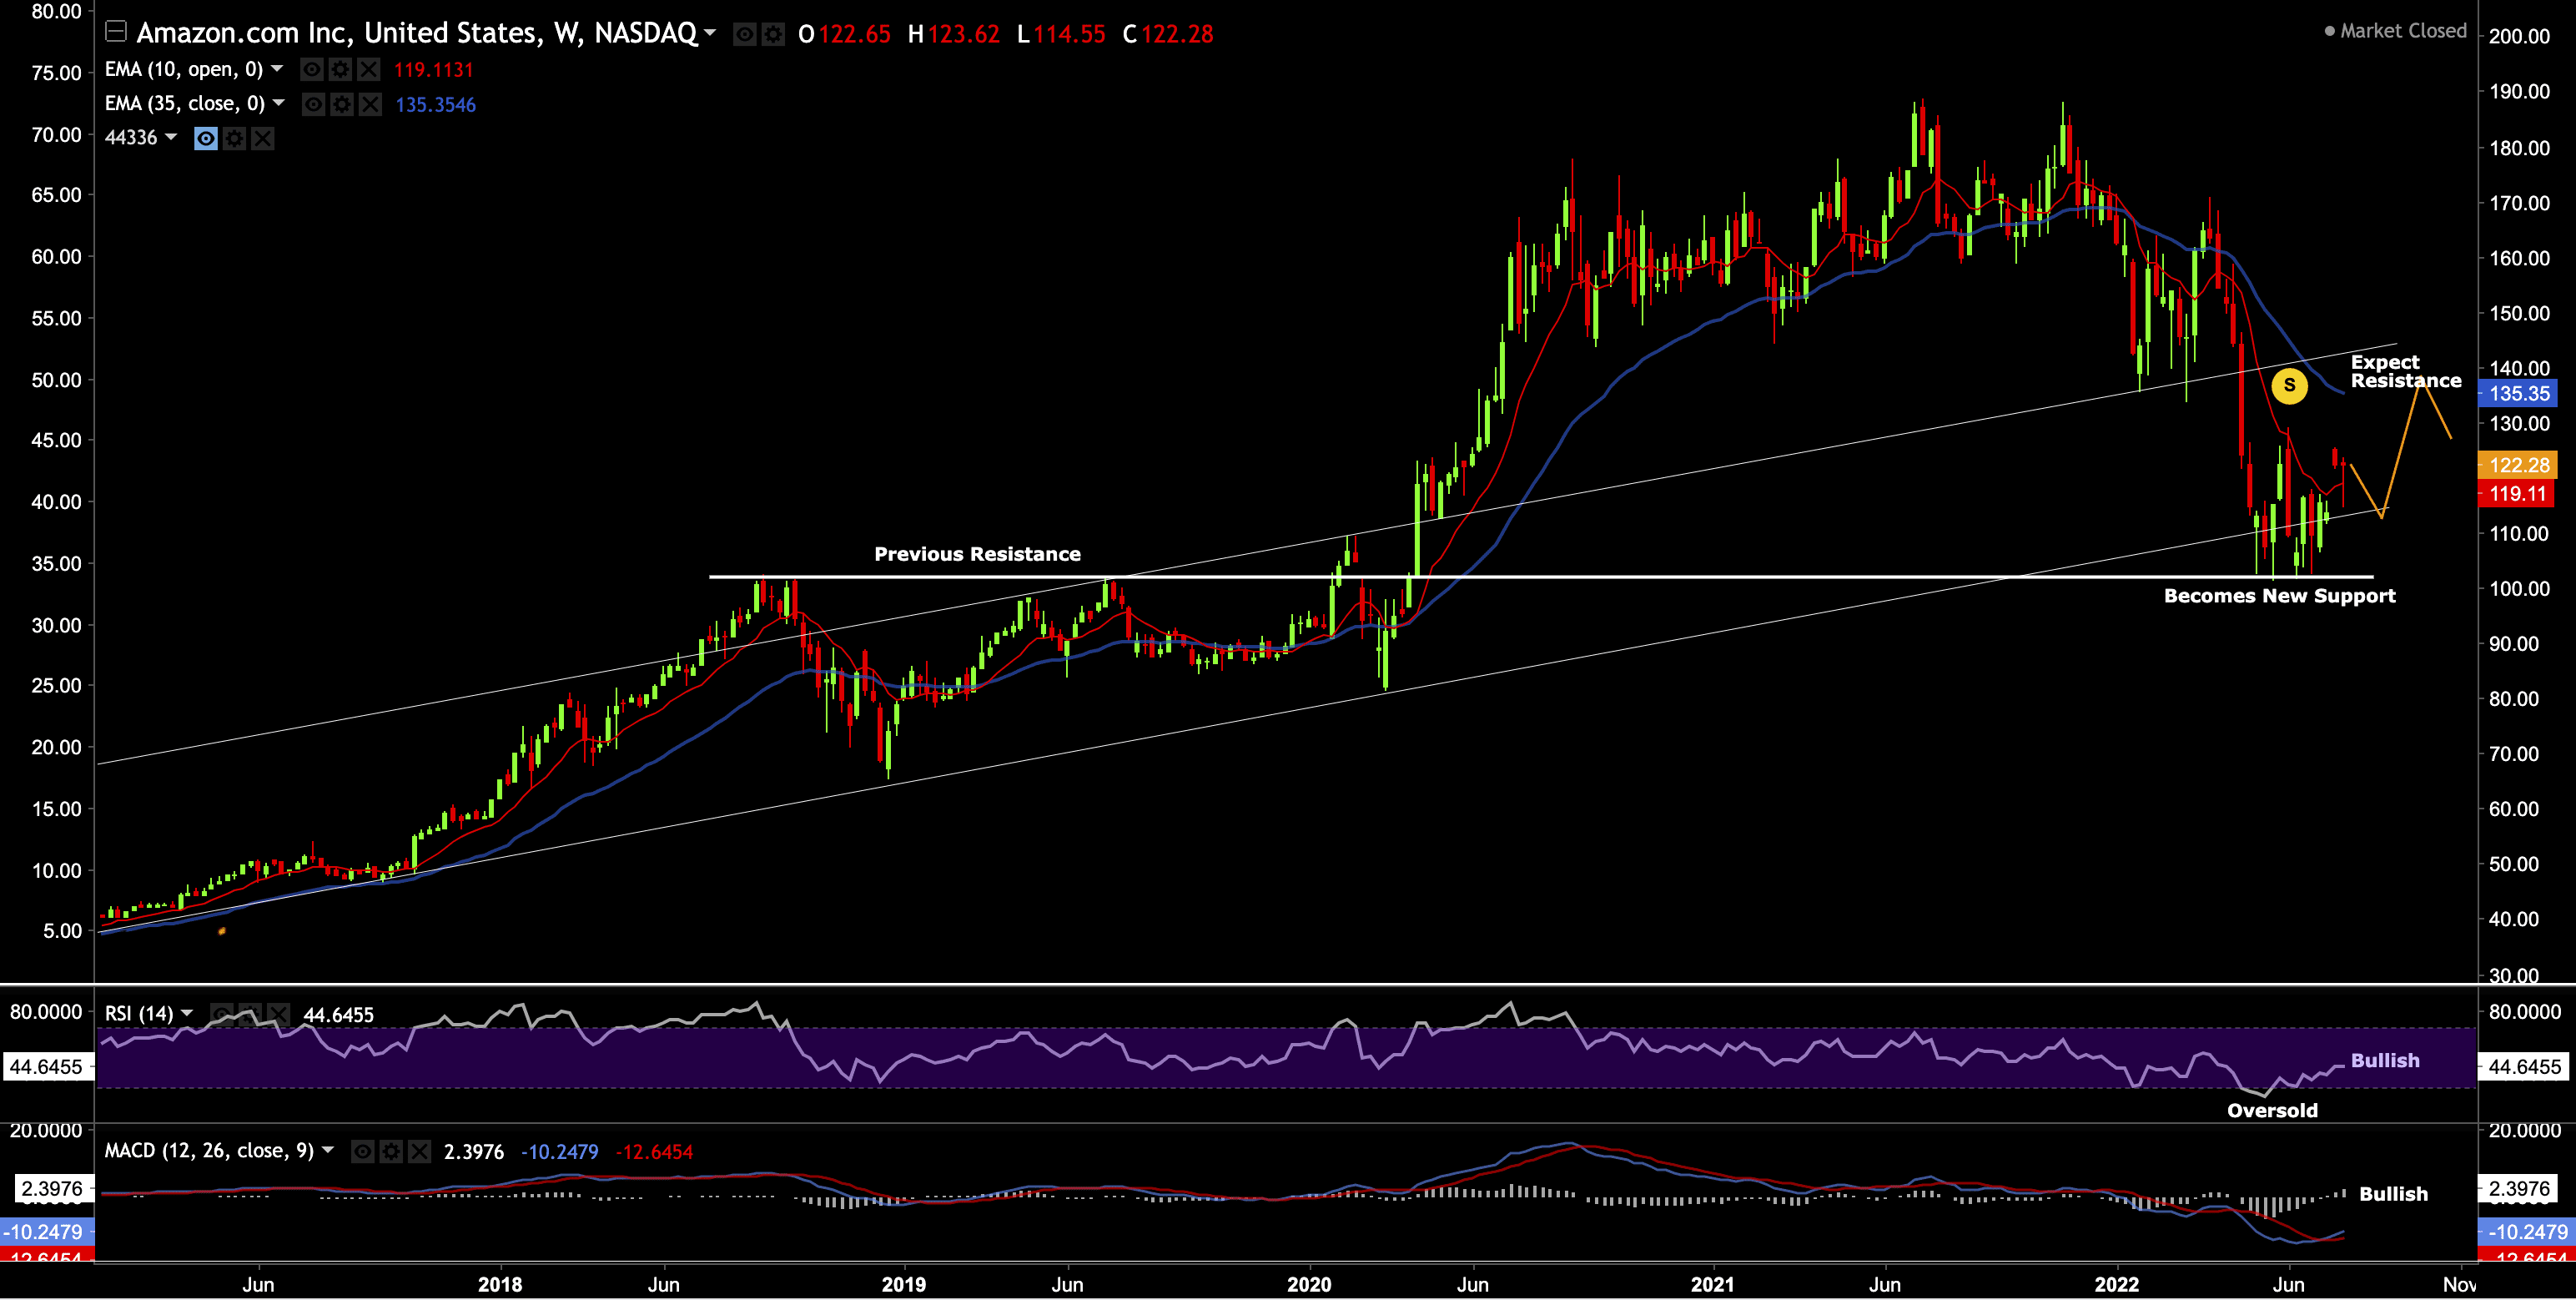This screenshot has width=2576, height=1300.
Task: Hide EMA (10, open, 0) via eye icon
Action: (x=312, y=70)
